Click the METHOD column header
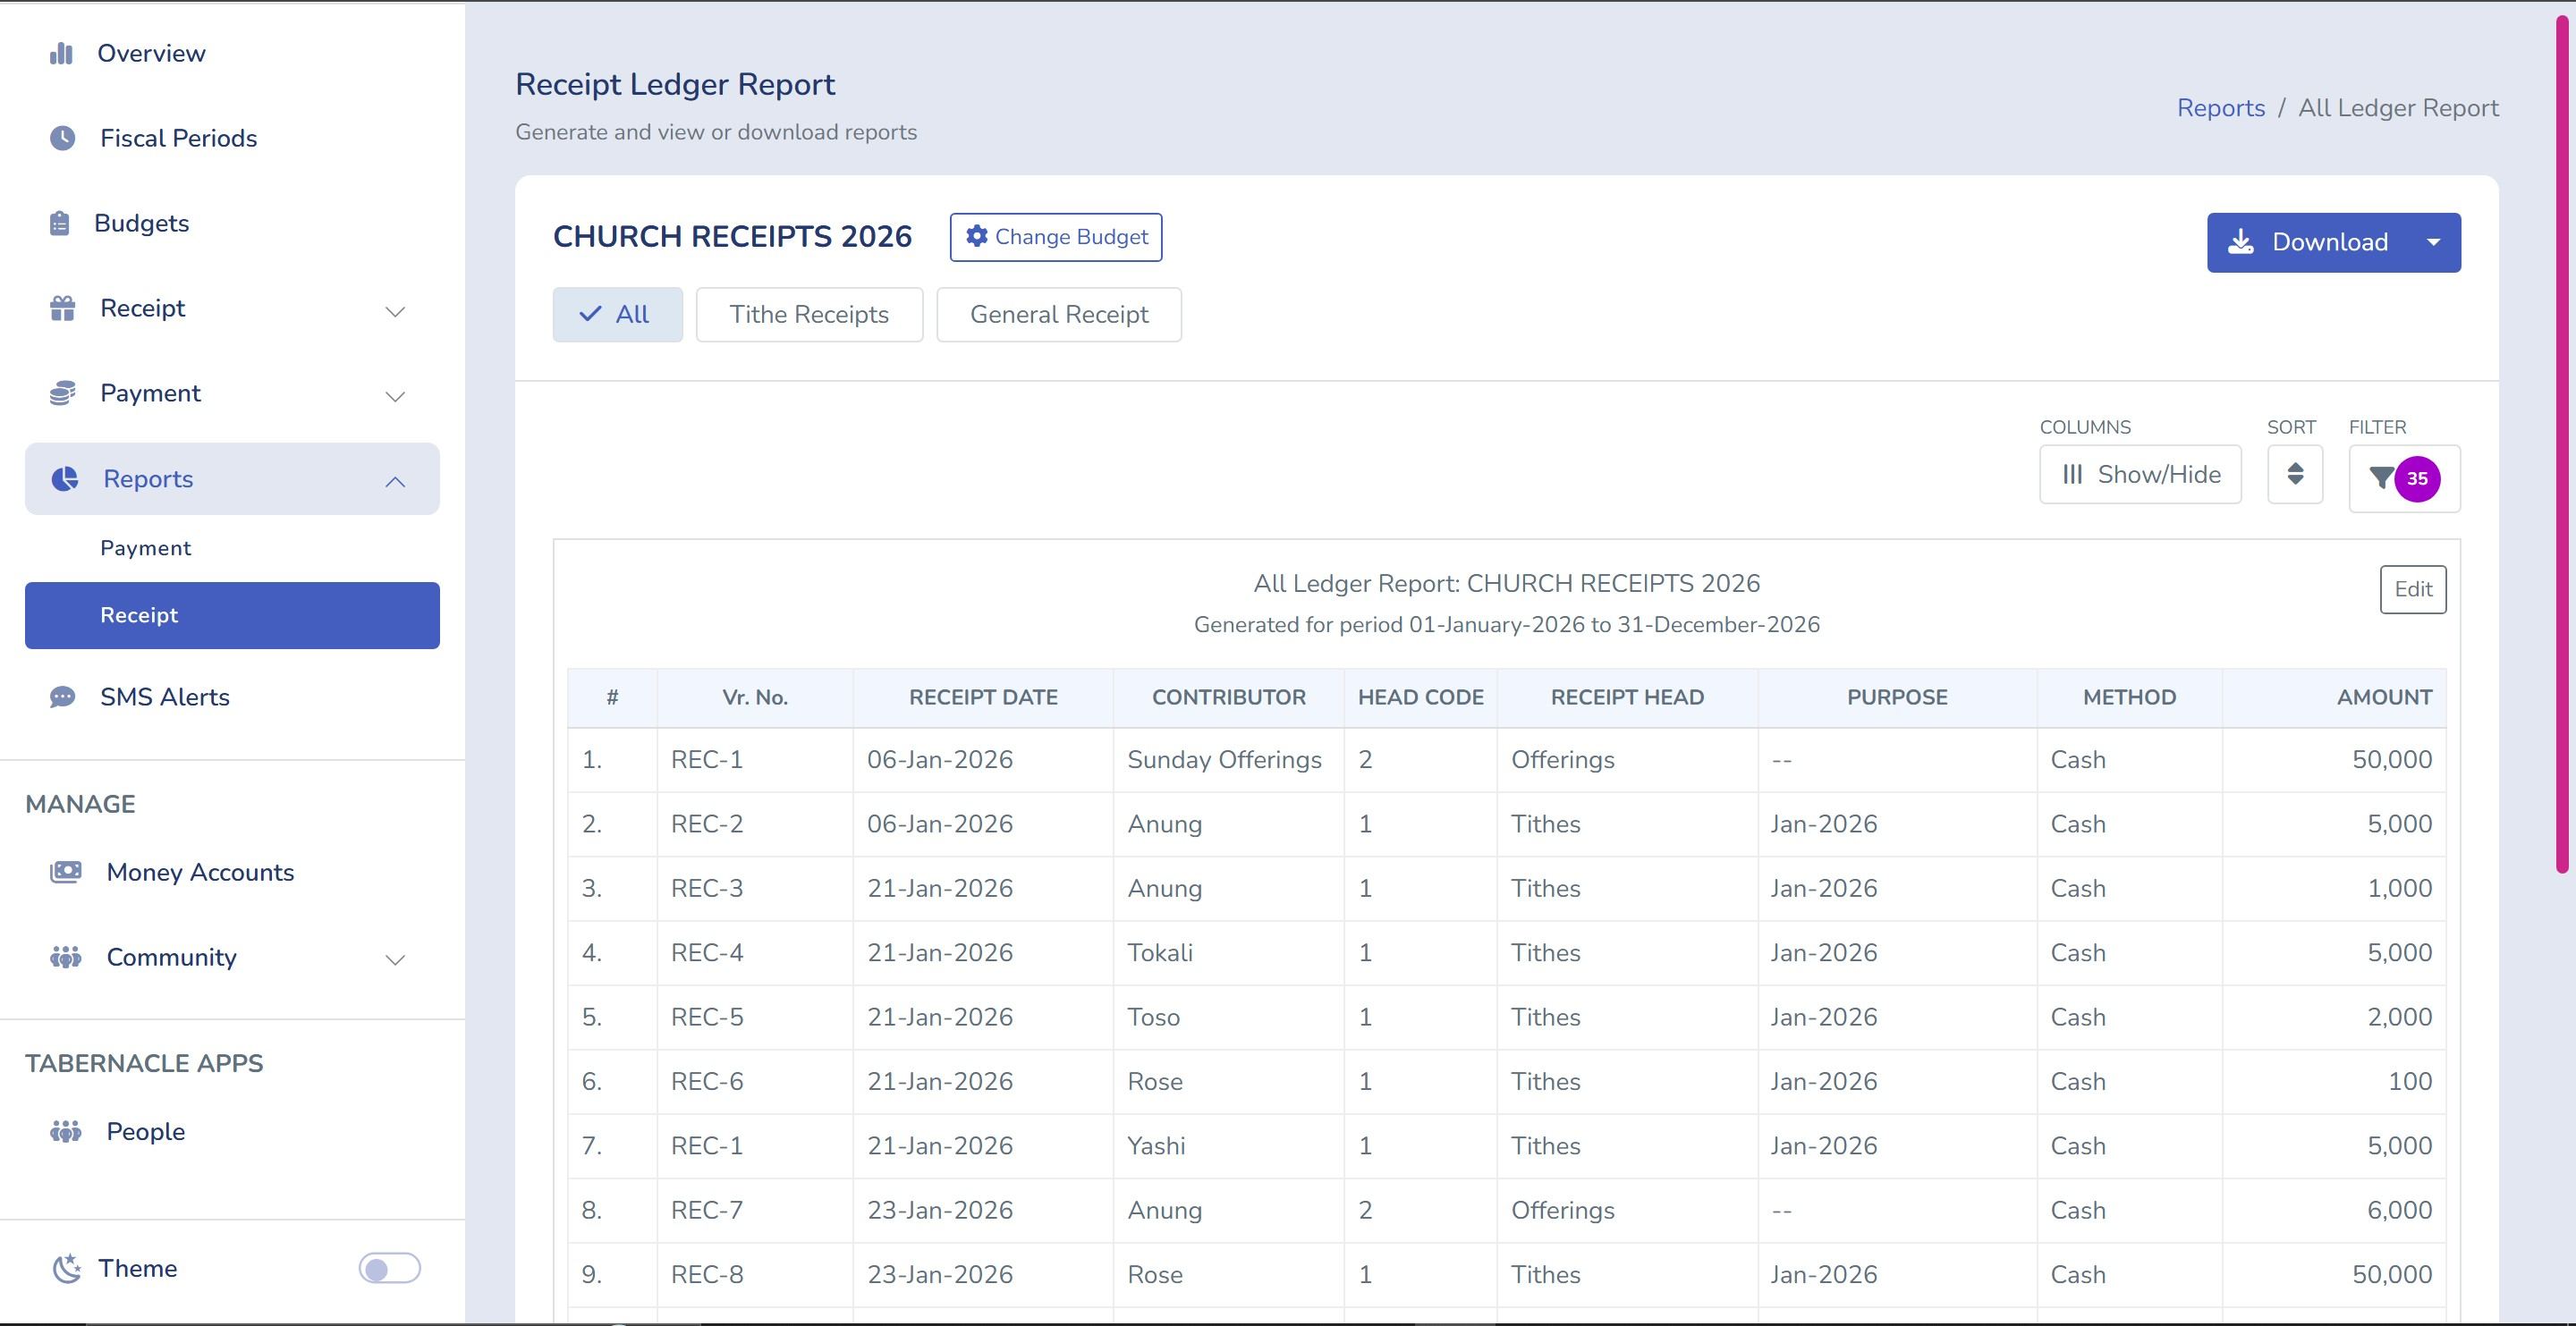Image resolution: width=2576 pixels, height=1326 pixels. (x=2129, y=697)
